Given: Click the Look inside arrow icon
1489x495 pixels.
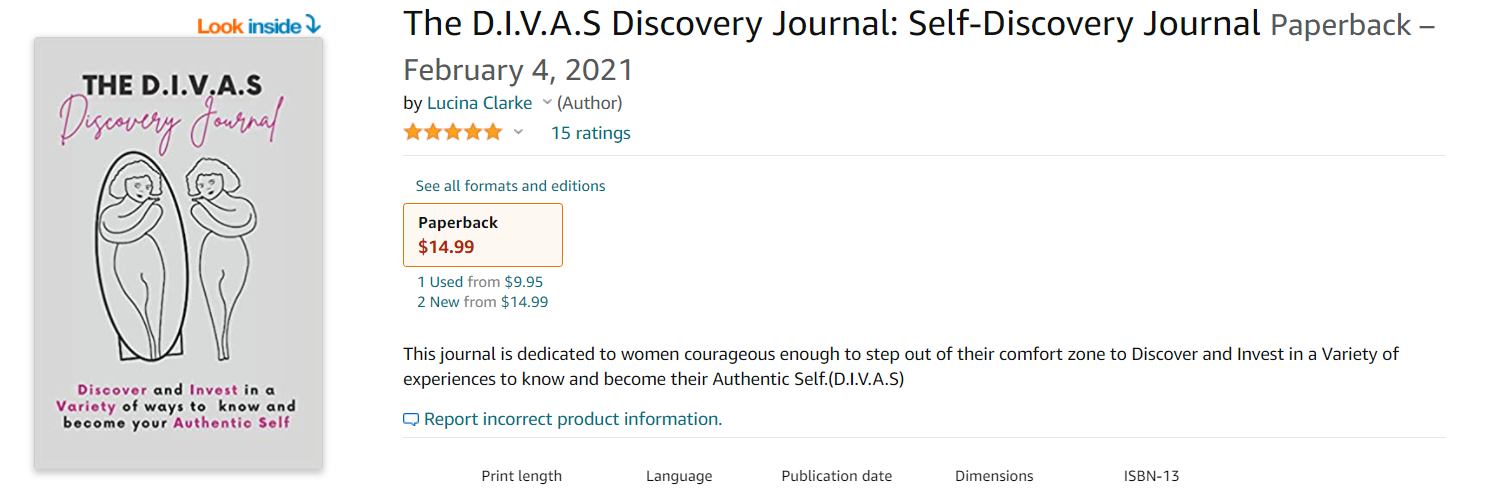Looking at the screenshot, I should (313, 24).
